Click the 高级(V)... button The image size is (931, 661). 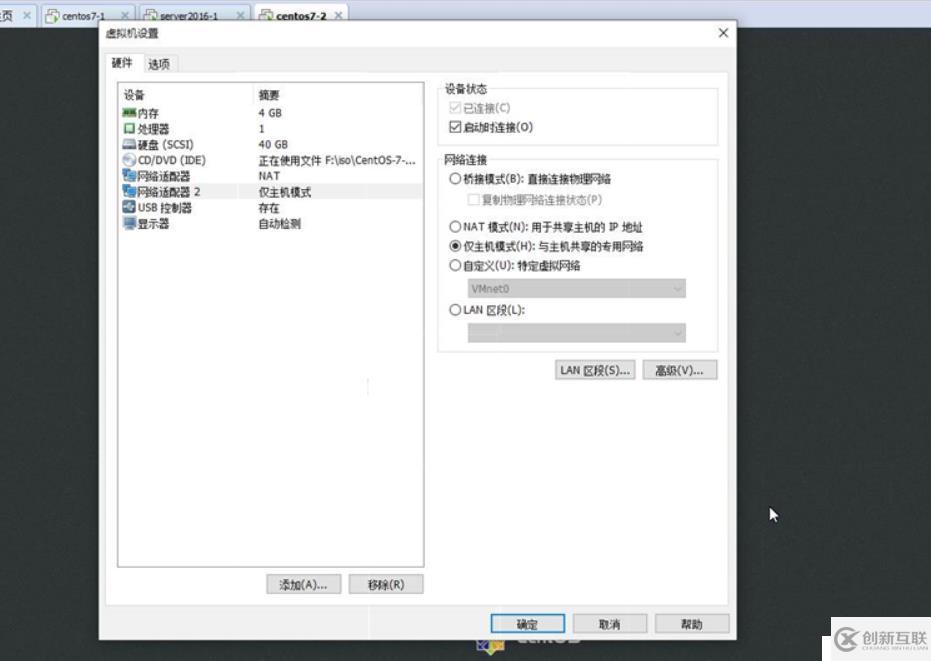click(679, 370)
